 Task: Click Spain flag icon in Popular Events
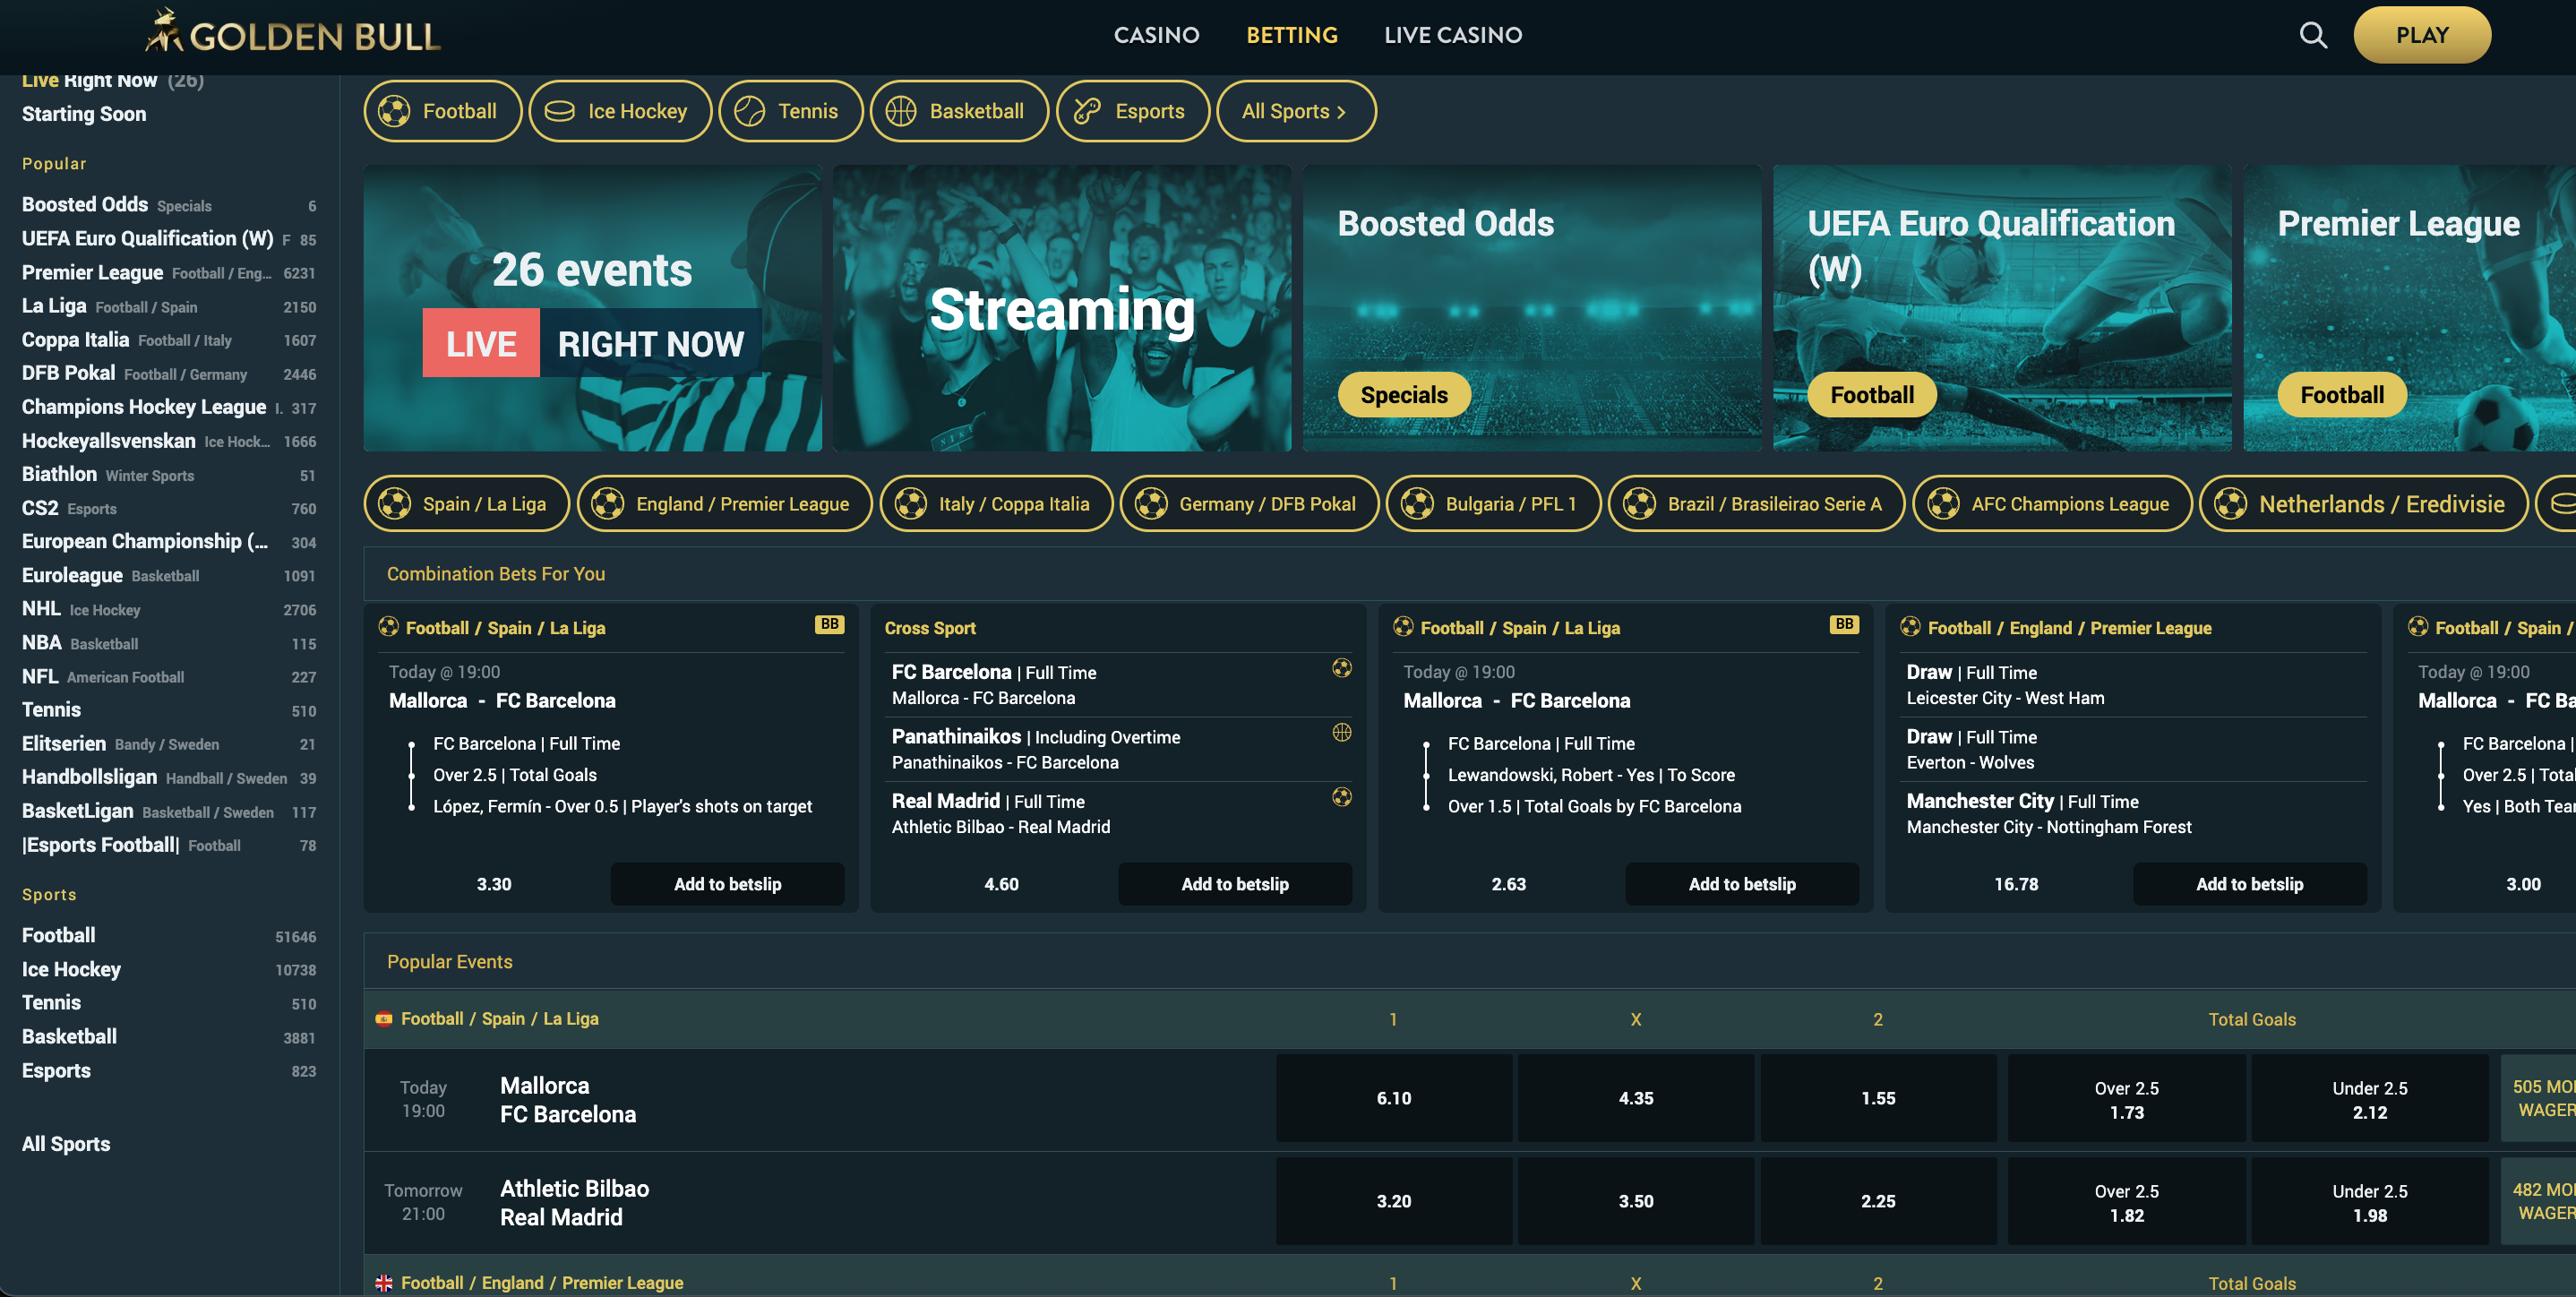384,1019
